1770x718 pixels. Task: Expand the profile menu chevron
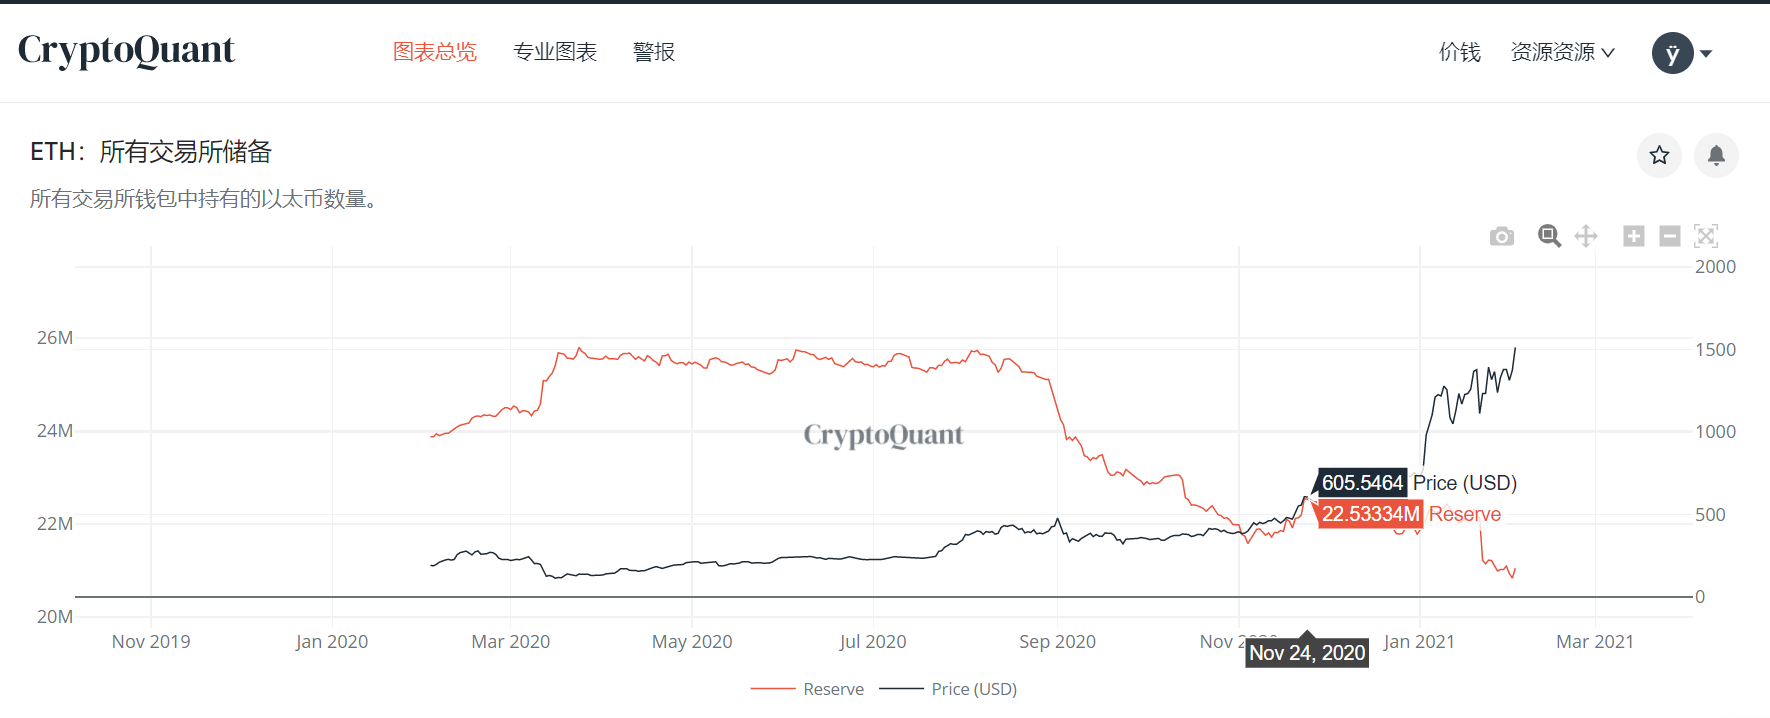pos(1703,53)
